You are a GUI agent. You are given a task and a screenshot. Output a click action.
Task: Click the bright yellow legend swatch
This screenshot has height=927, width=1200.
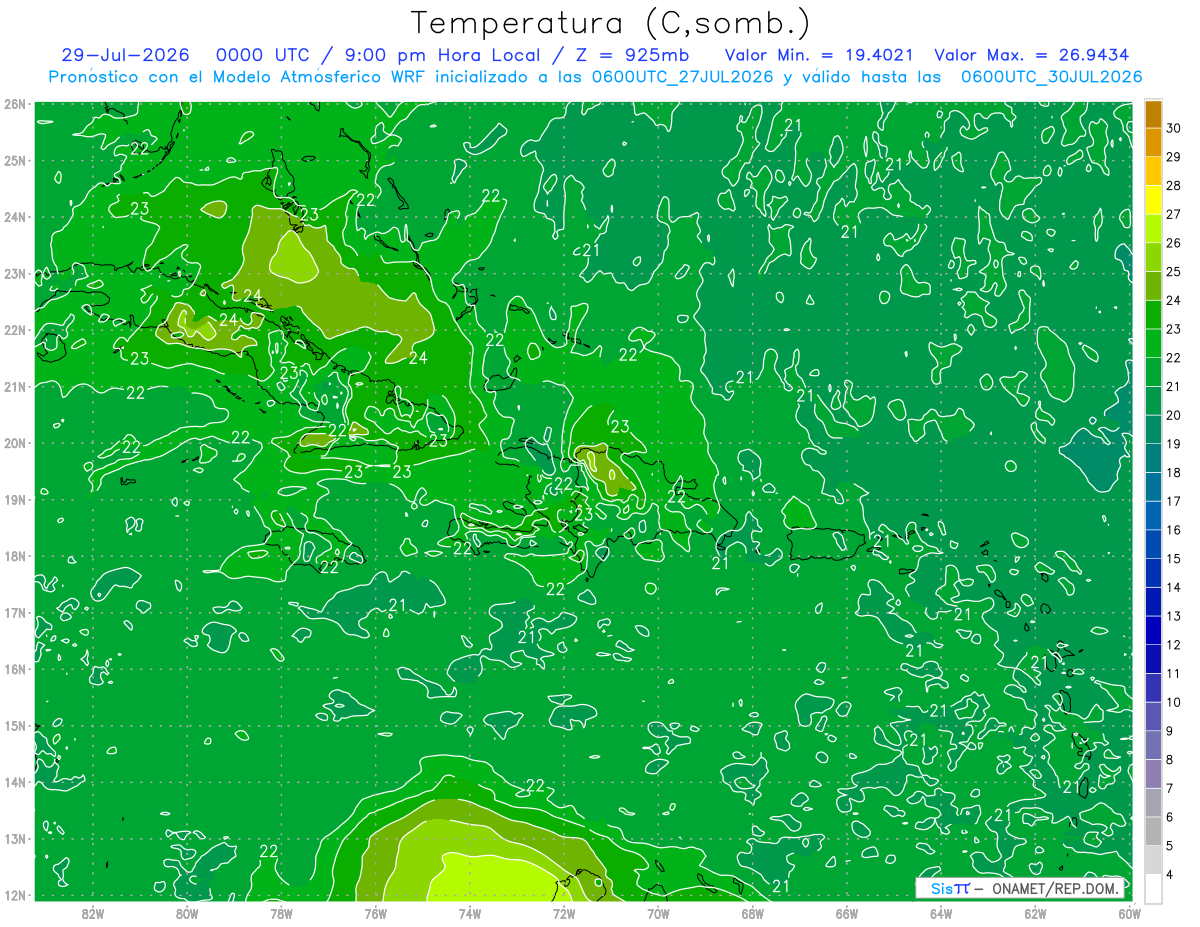[x=1153, y=200]
